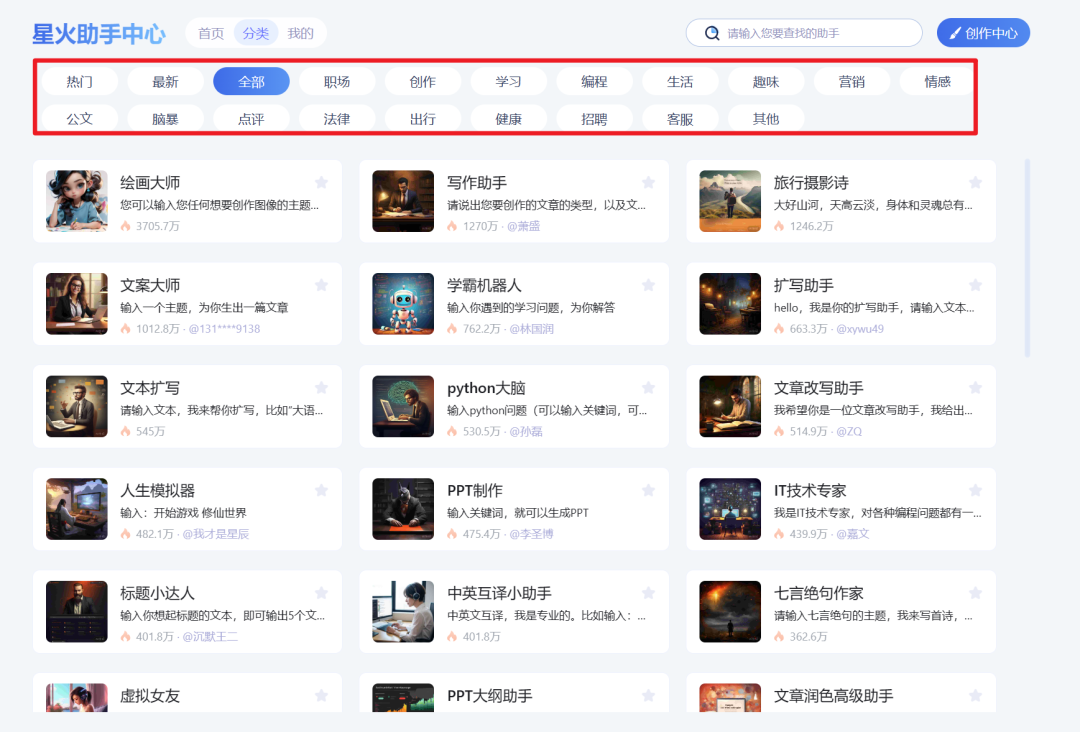
Task: Star the 写作助手 assistant
Action: tap(648, 182)
